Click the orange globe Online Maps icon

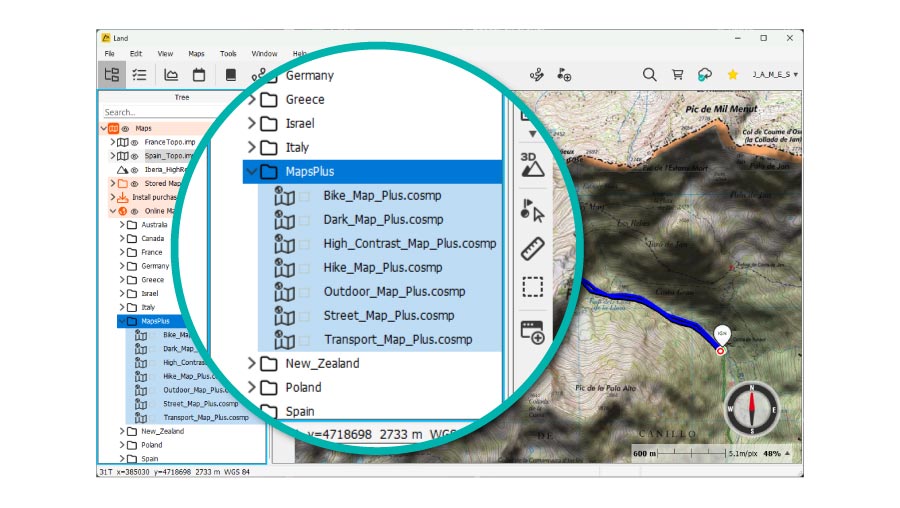pyautogui.click(x=122, y=211)
